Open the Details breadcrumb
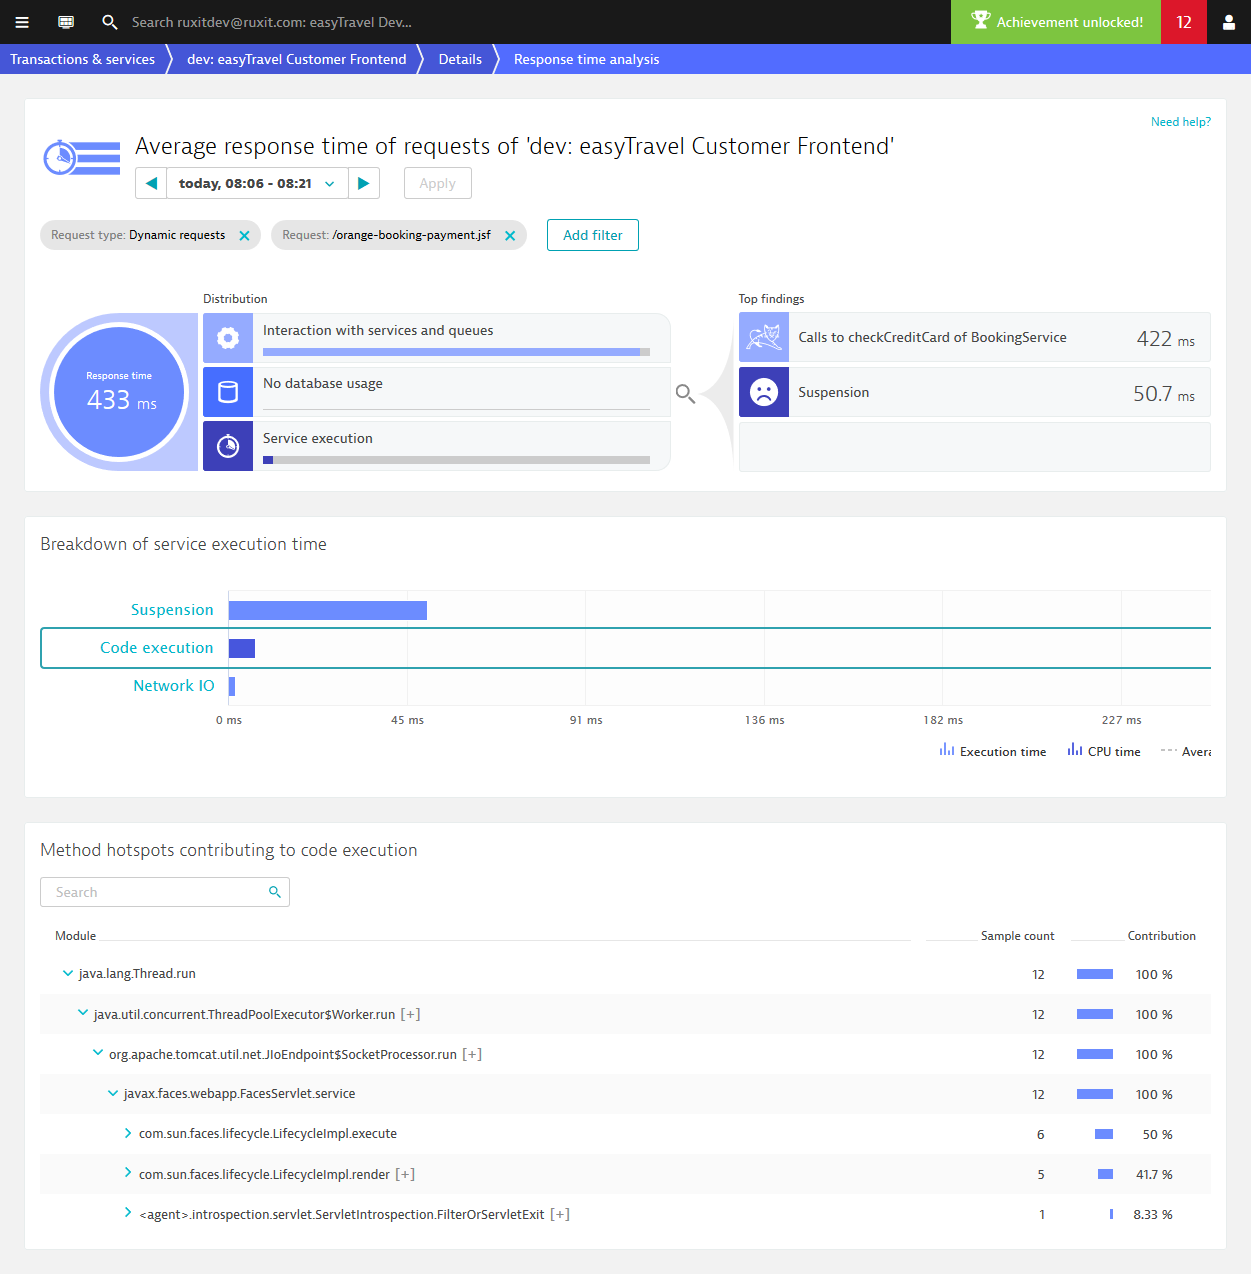This screenshot has width=1251, height=1274. [460, 59]
